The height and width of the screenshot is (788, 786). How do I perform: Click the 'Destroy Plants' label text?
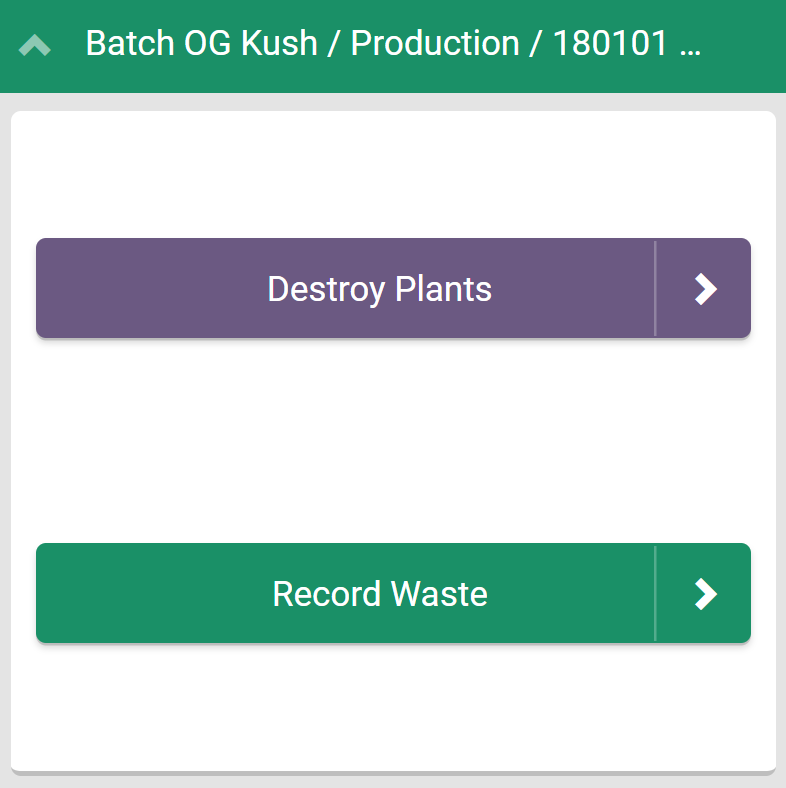click(x=380, y=289)
